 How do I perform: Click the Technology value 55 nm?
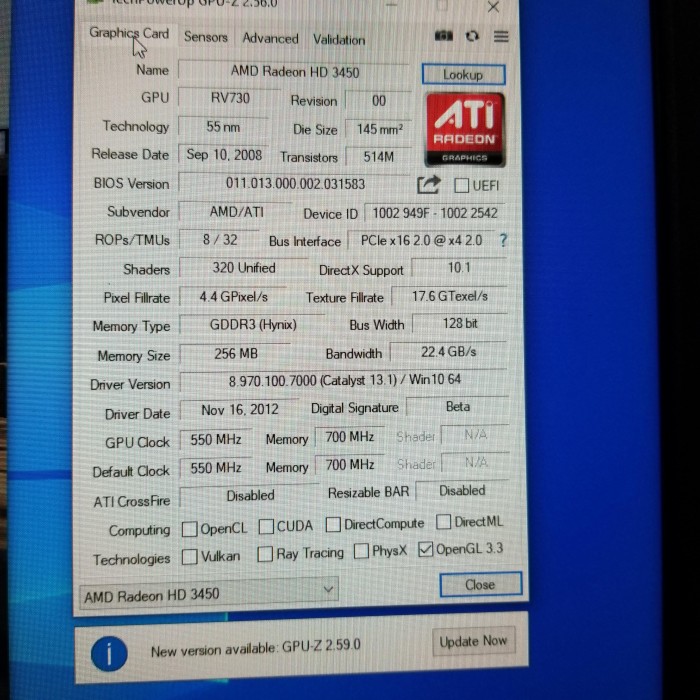[x=223, y=127]
